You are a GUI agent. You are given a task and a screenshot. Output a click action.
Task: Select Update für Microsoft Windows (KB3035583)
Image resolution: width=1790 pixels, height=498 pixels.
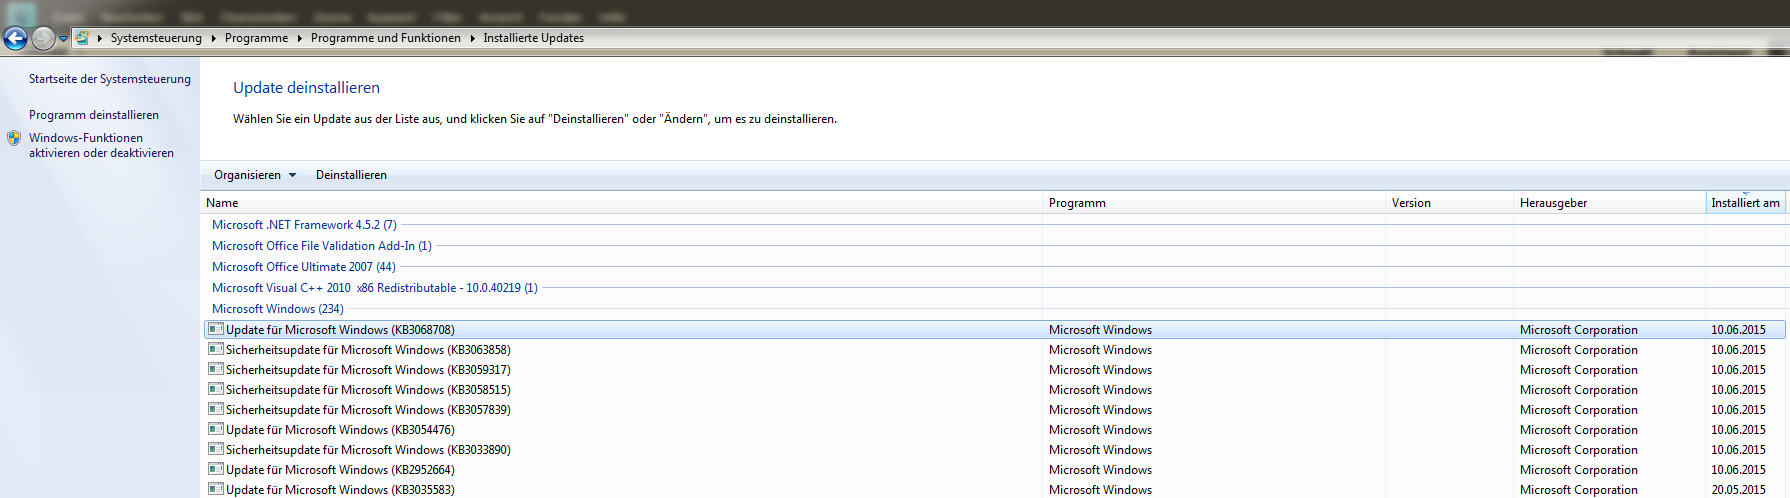pos(340,490)
